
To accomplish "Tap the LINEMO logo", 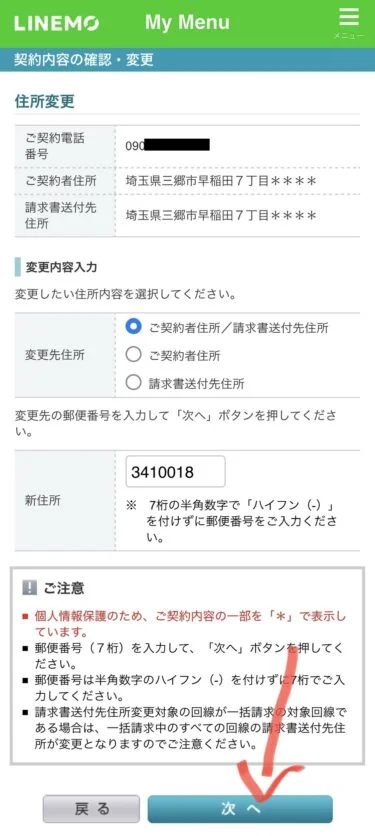I will click(x=57, y=23).
